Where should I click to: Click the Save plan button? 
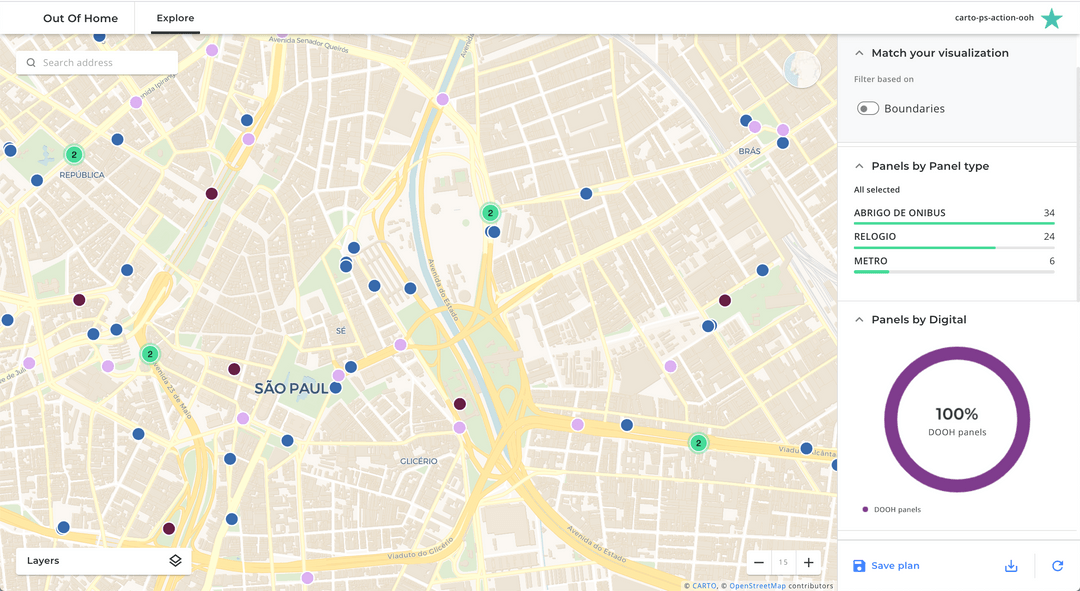(886, 566)
